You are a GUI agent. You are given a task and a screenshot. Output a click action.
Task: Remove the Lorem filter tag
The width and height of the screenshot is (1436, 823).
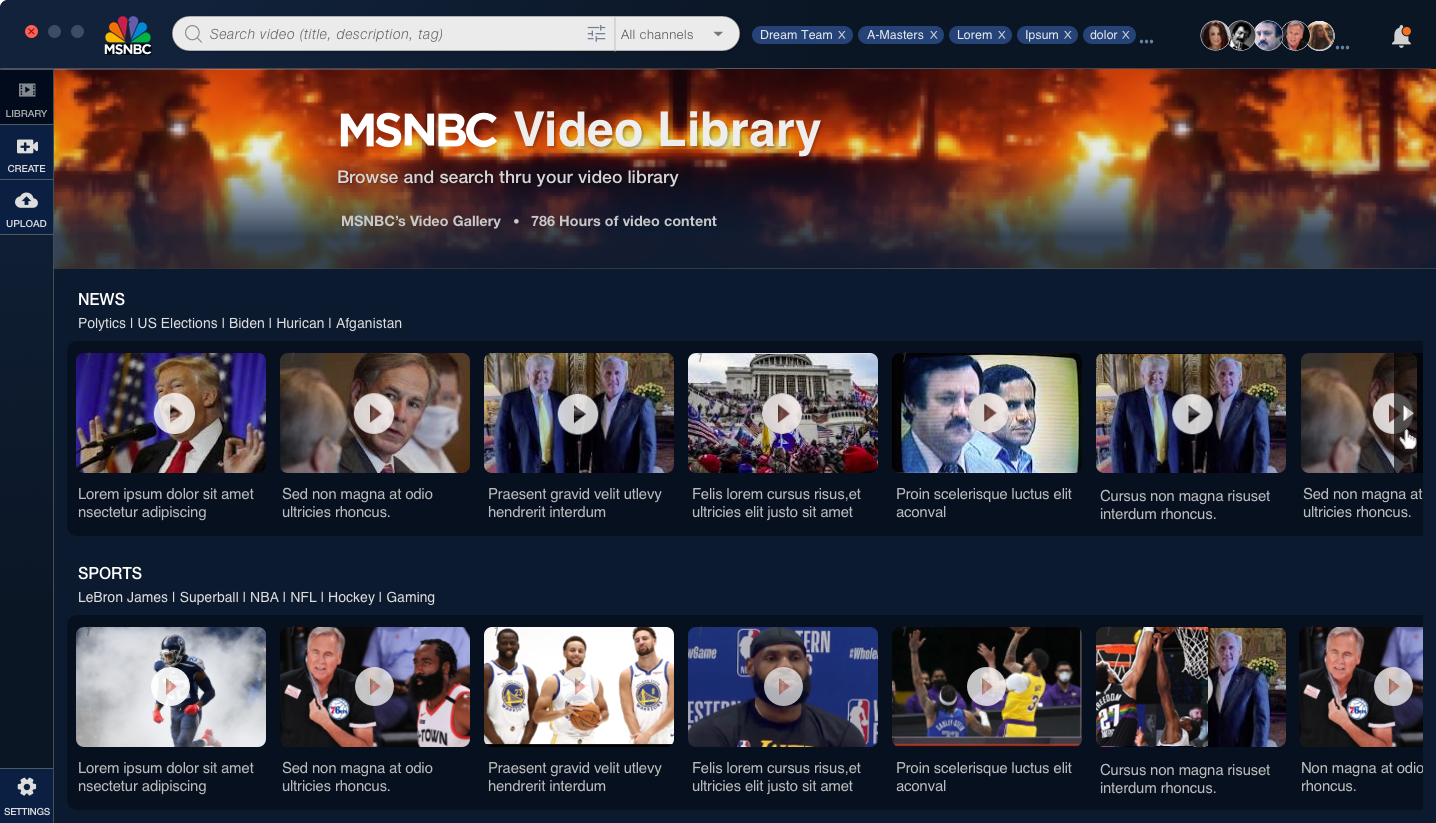click(1002, 35)
